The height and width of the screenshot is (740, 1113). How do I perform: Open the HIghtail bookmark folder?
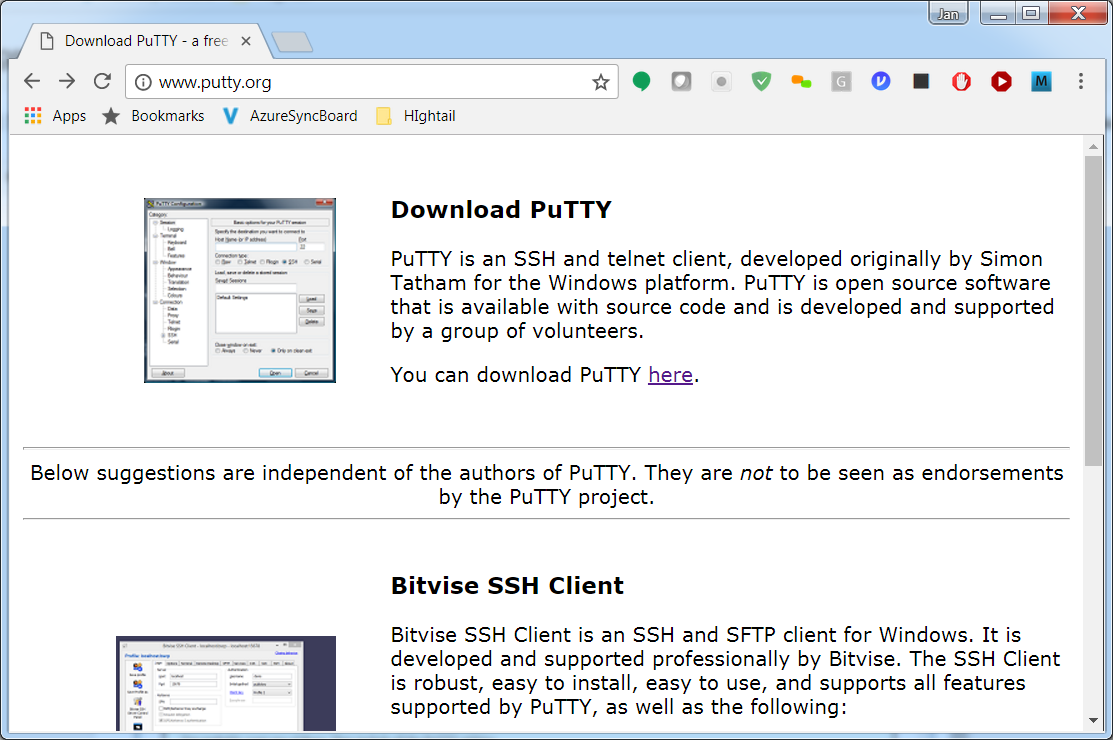416,116
